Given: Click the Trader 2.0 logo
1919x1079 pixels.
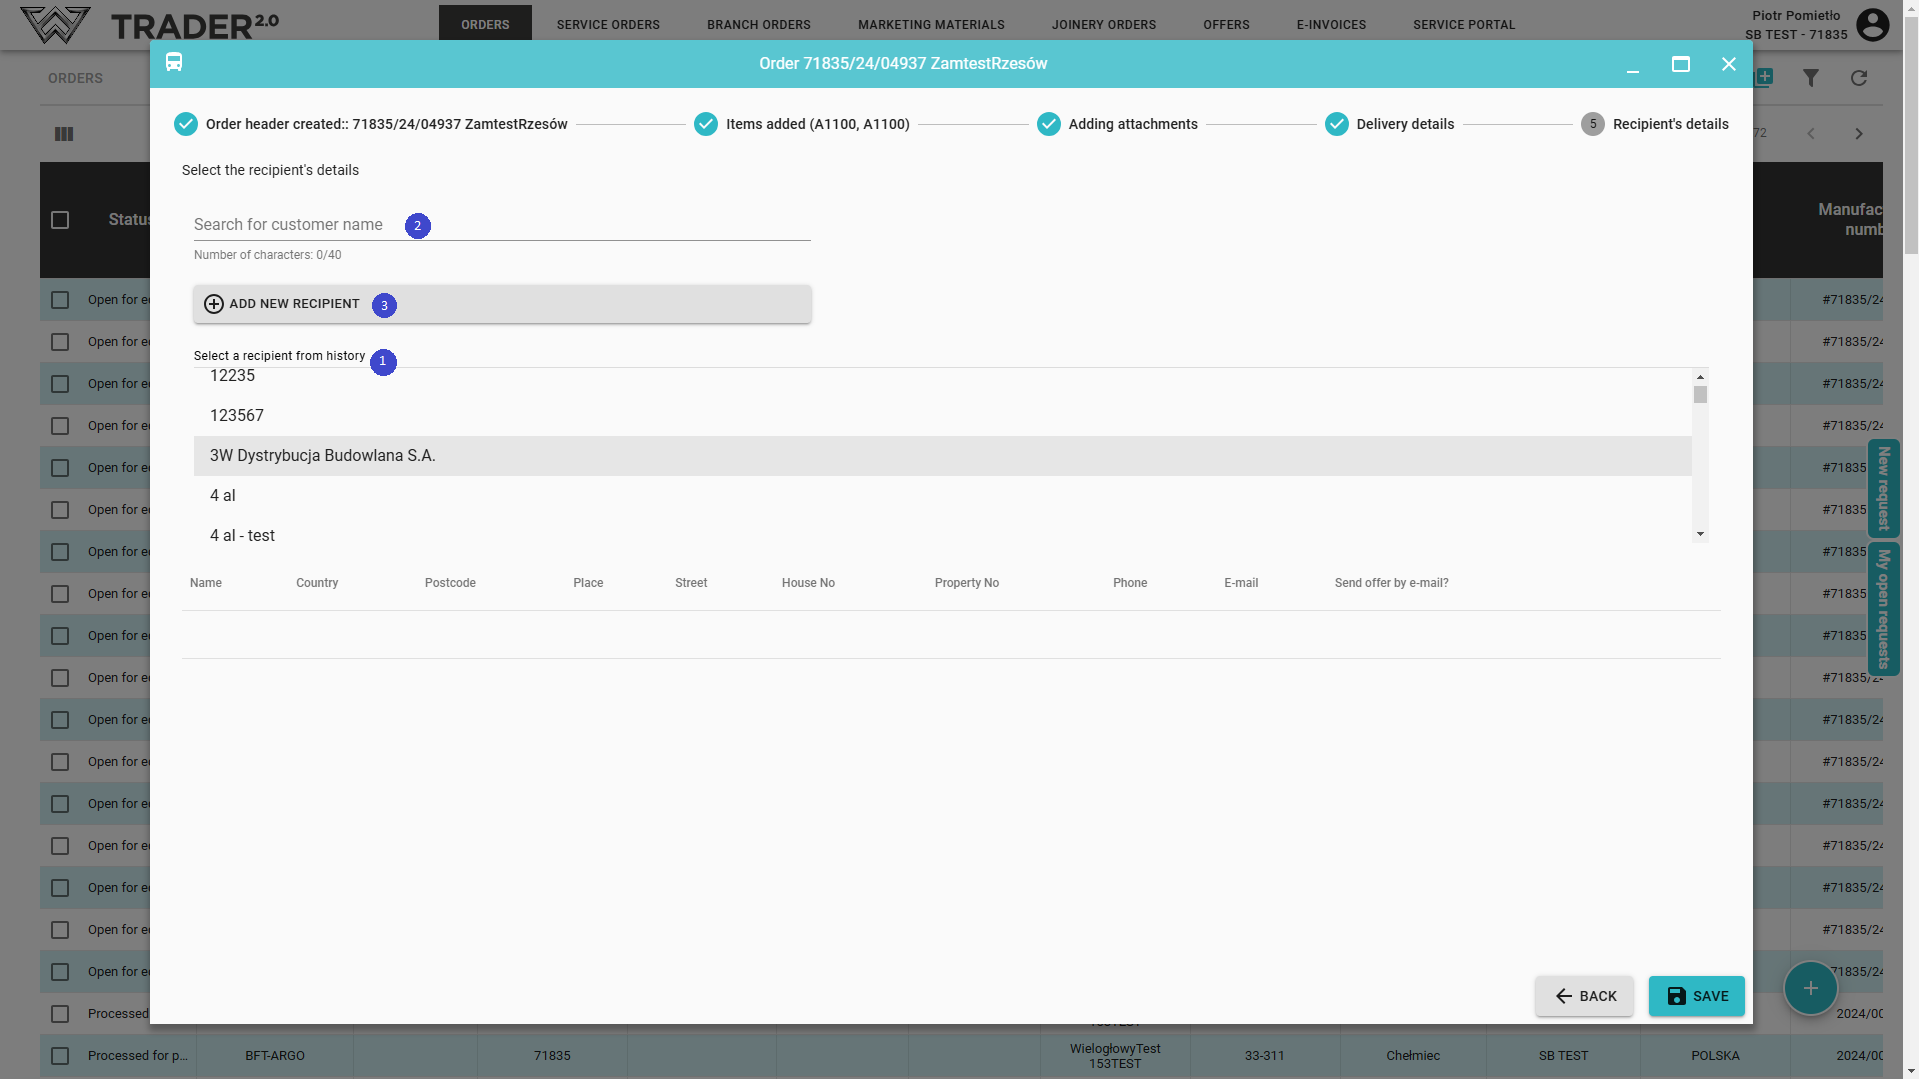Looking at the screenshot, I should 150,25.
